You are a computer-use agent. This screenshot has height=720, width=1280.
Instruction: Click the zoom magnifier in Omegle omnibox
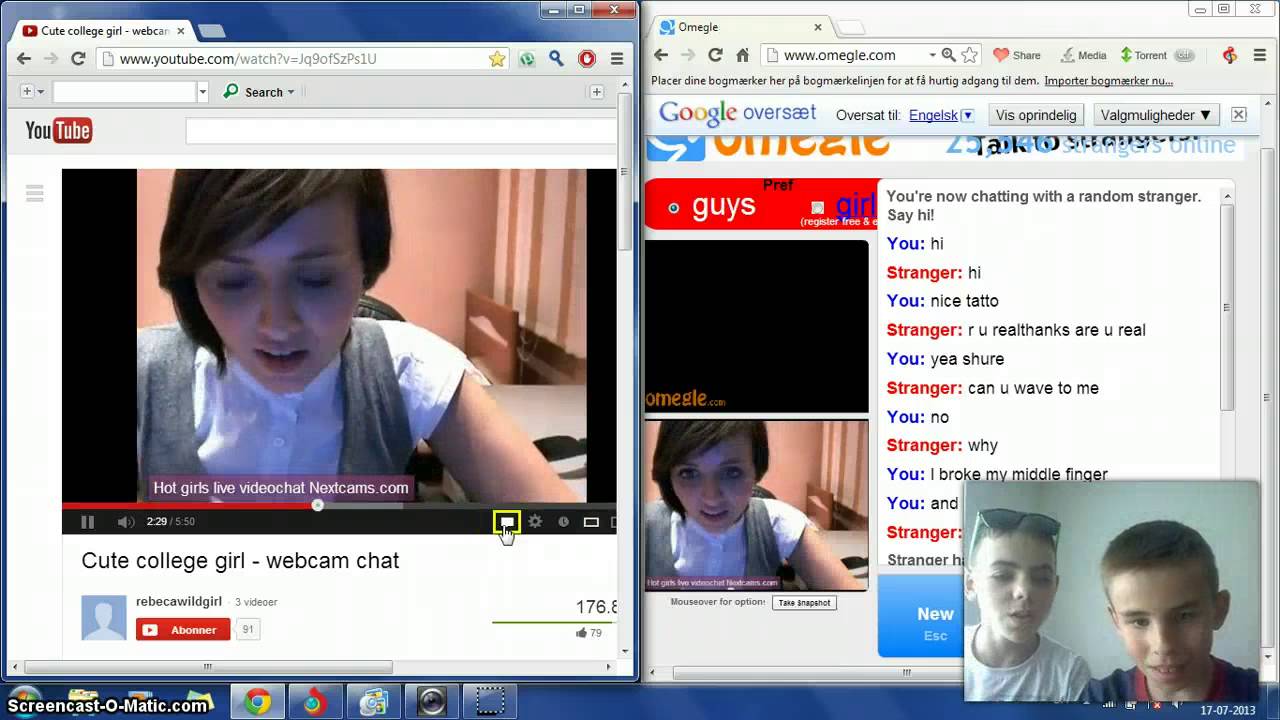949,55
